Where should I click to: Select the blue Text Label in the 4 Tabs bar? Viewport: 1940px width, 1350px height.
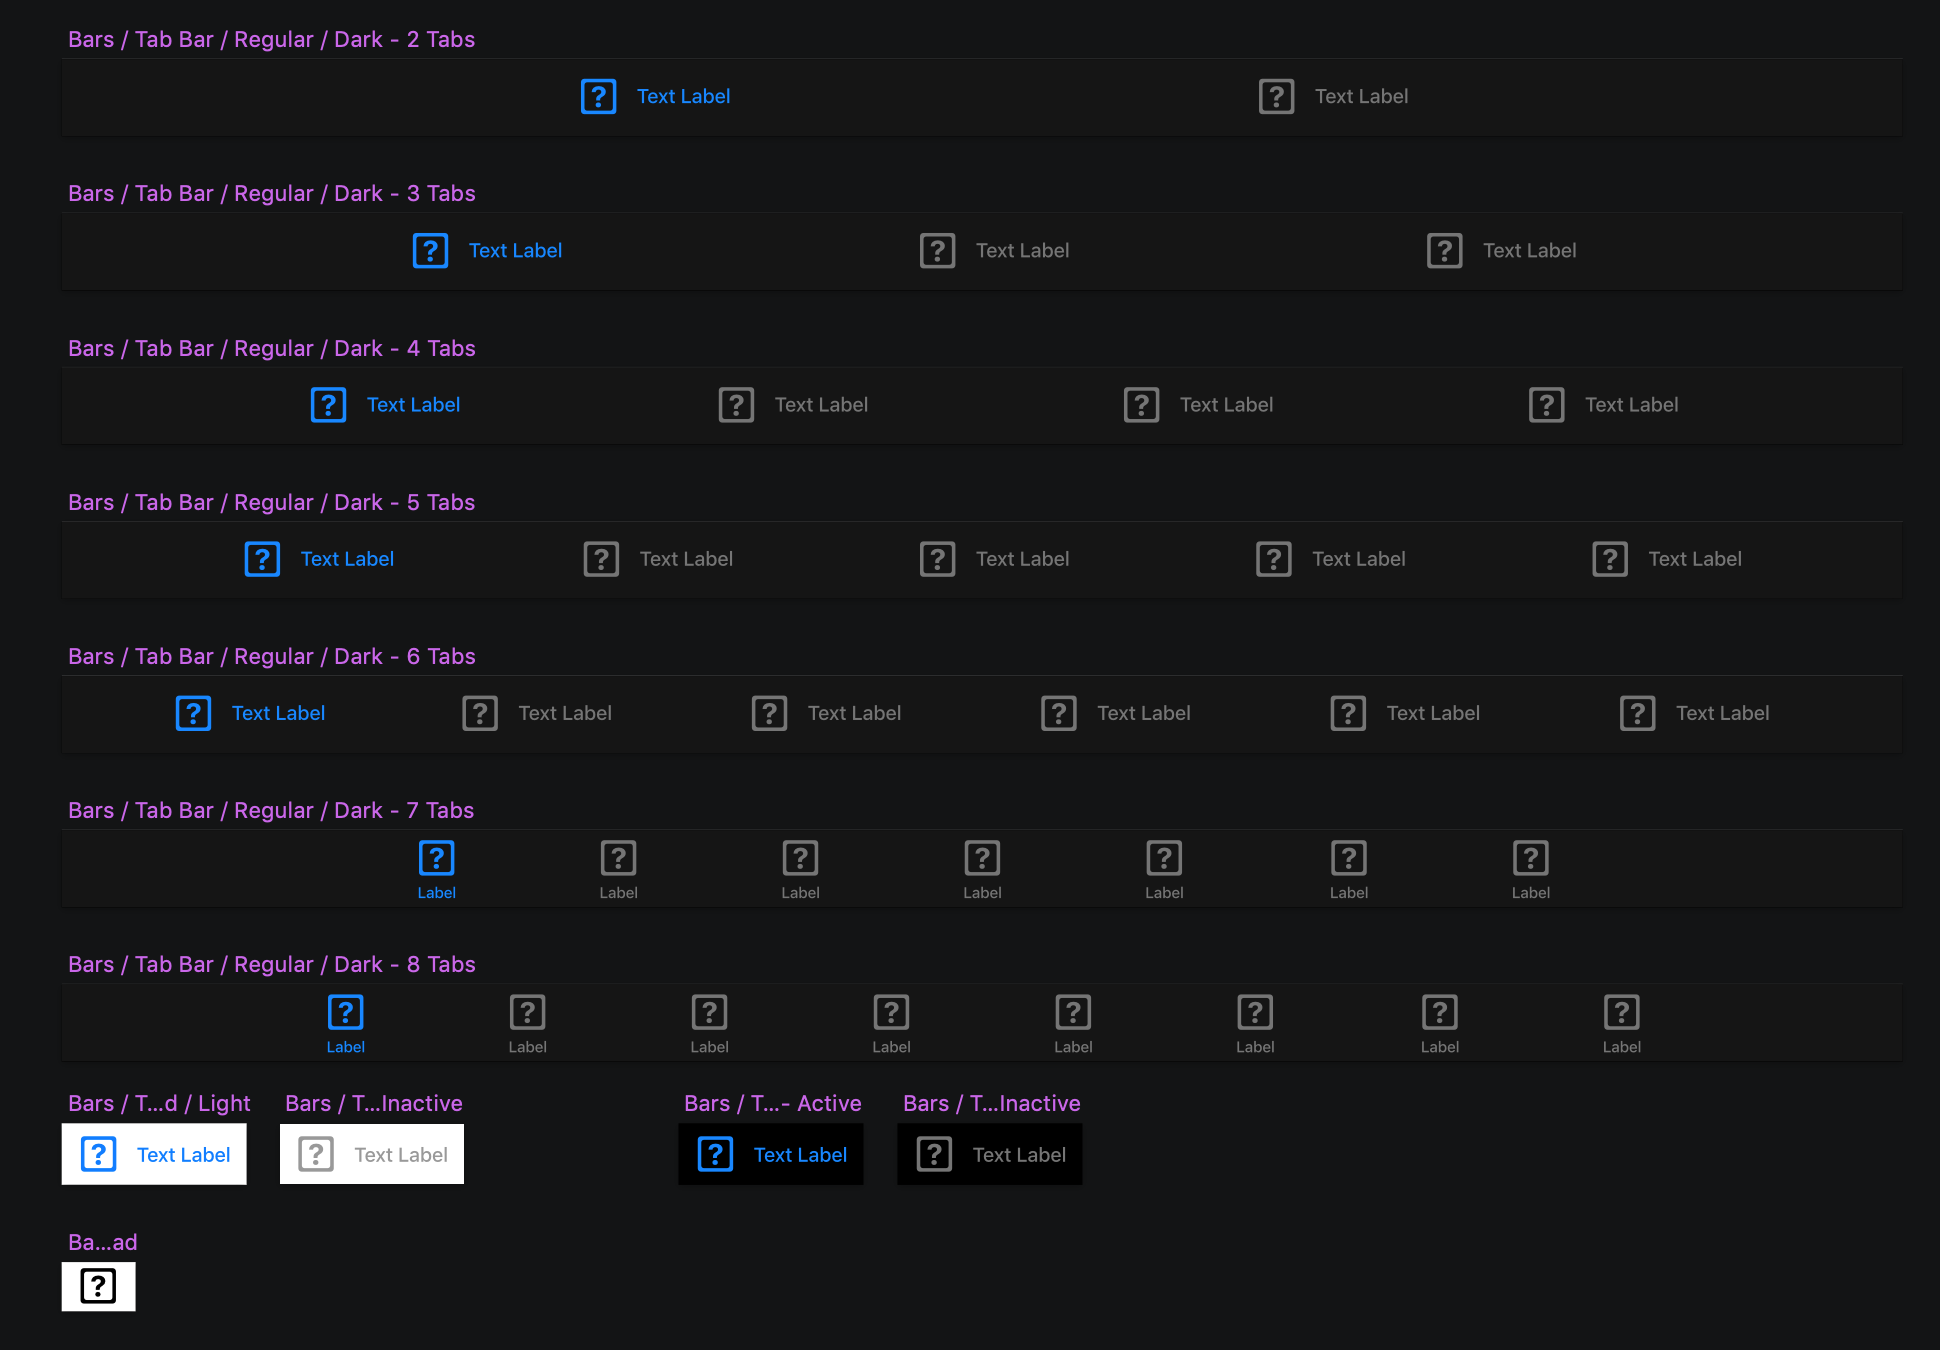tap(414, 405)
